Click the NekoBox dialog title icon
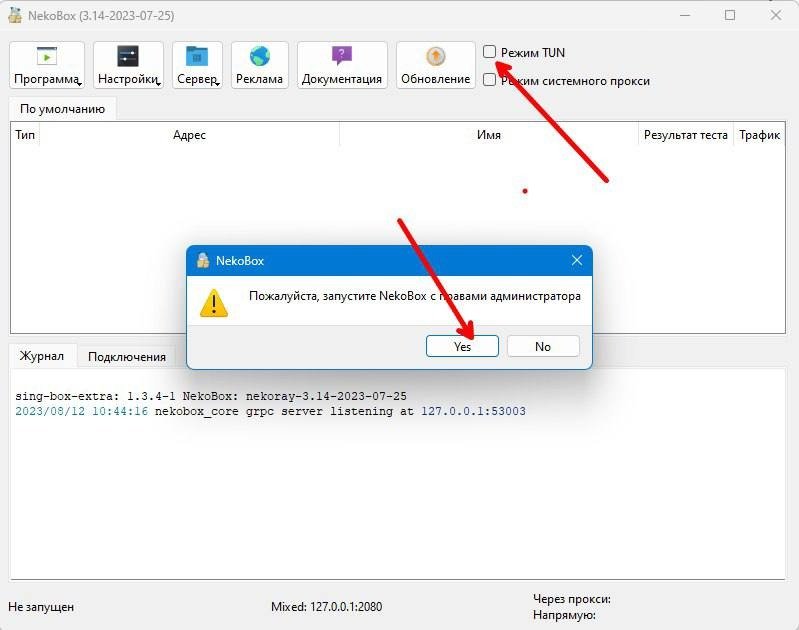Image resolution: width=799 pixels, height=630 pixels. (203, 260)
